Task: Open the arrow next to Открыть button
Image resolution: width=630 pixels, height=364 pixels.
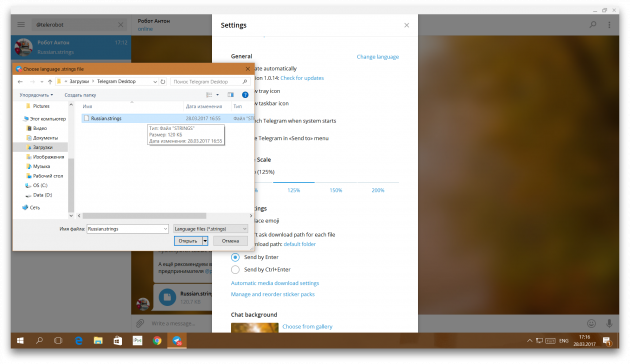Action: [205, 241]
